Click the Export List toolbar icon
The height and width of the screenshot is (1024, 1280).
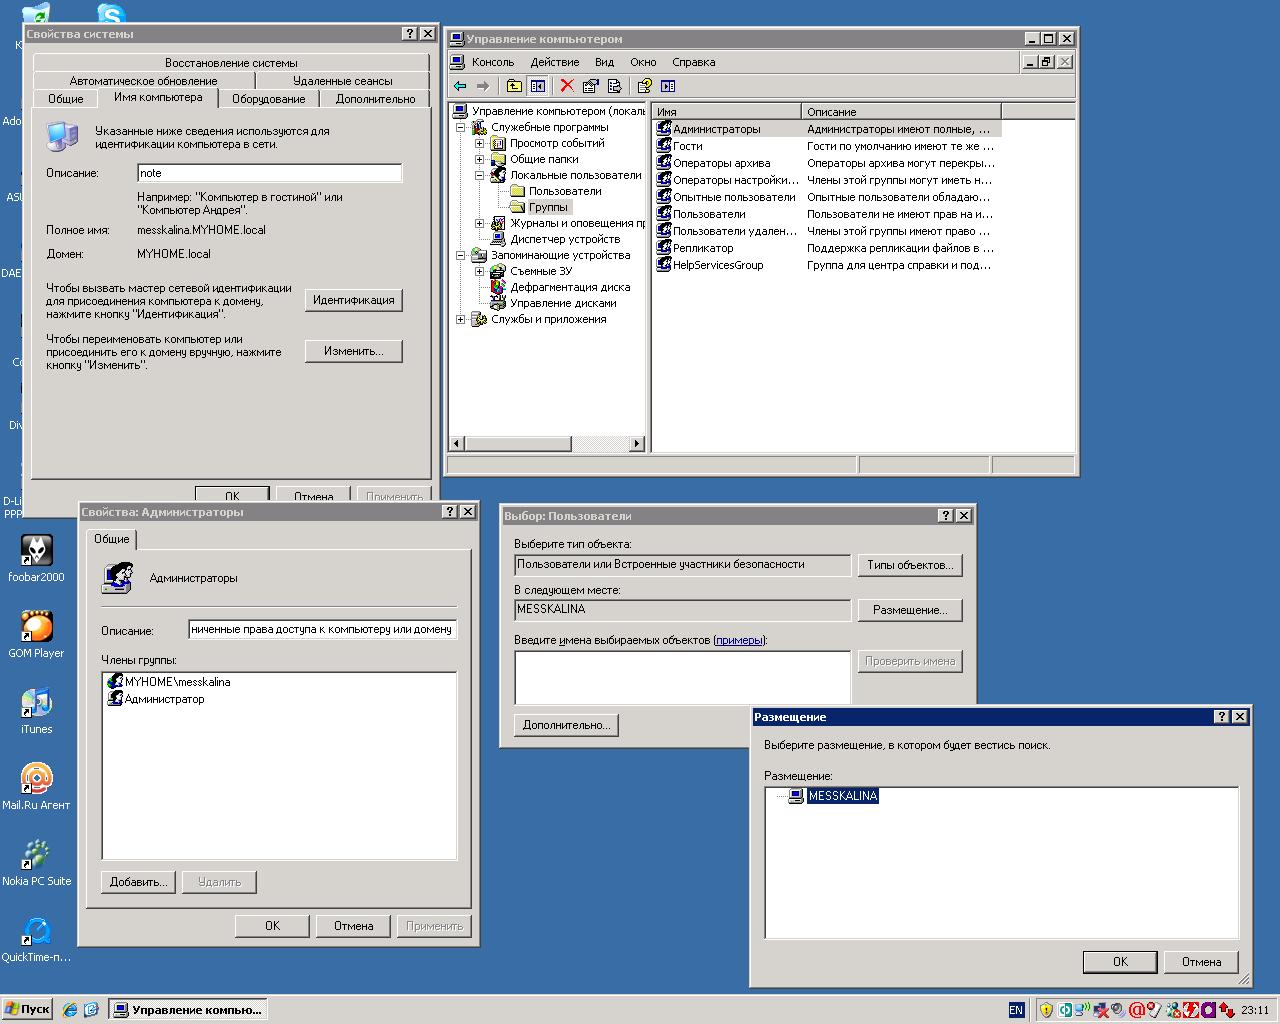point(614,86)
